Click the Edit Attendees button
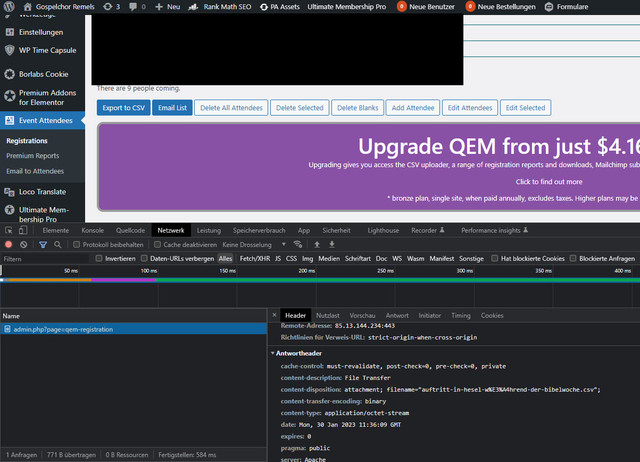Screen dimensions: 640x462 [x=470, y=108]
